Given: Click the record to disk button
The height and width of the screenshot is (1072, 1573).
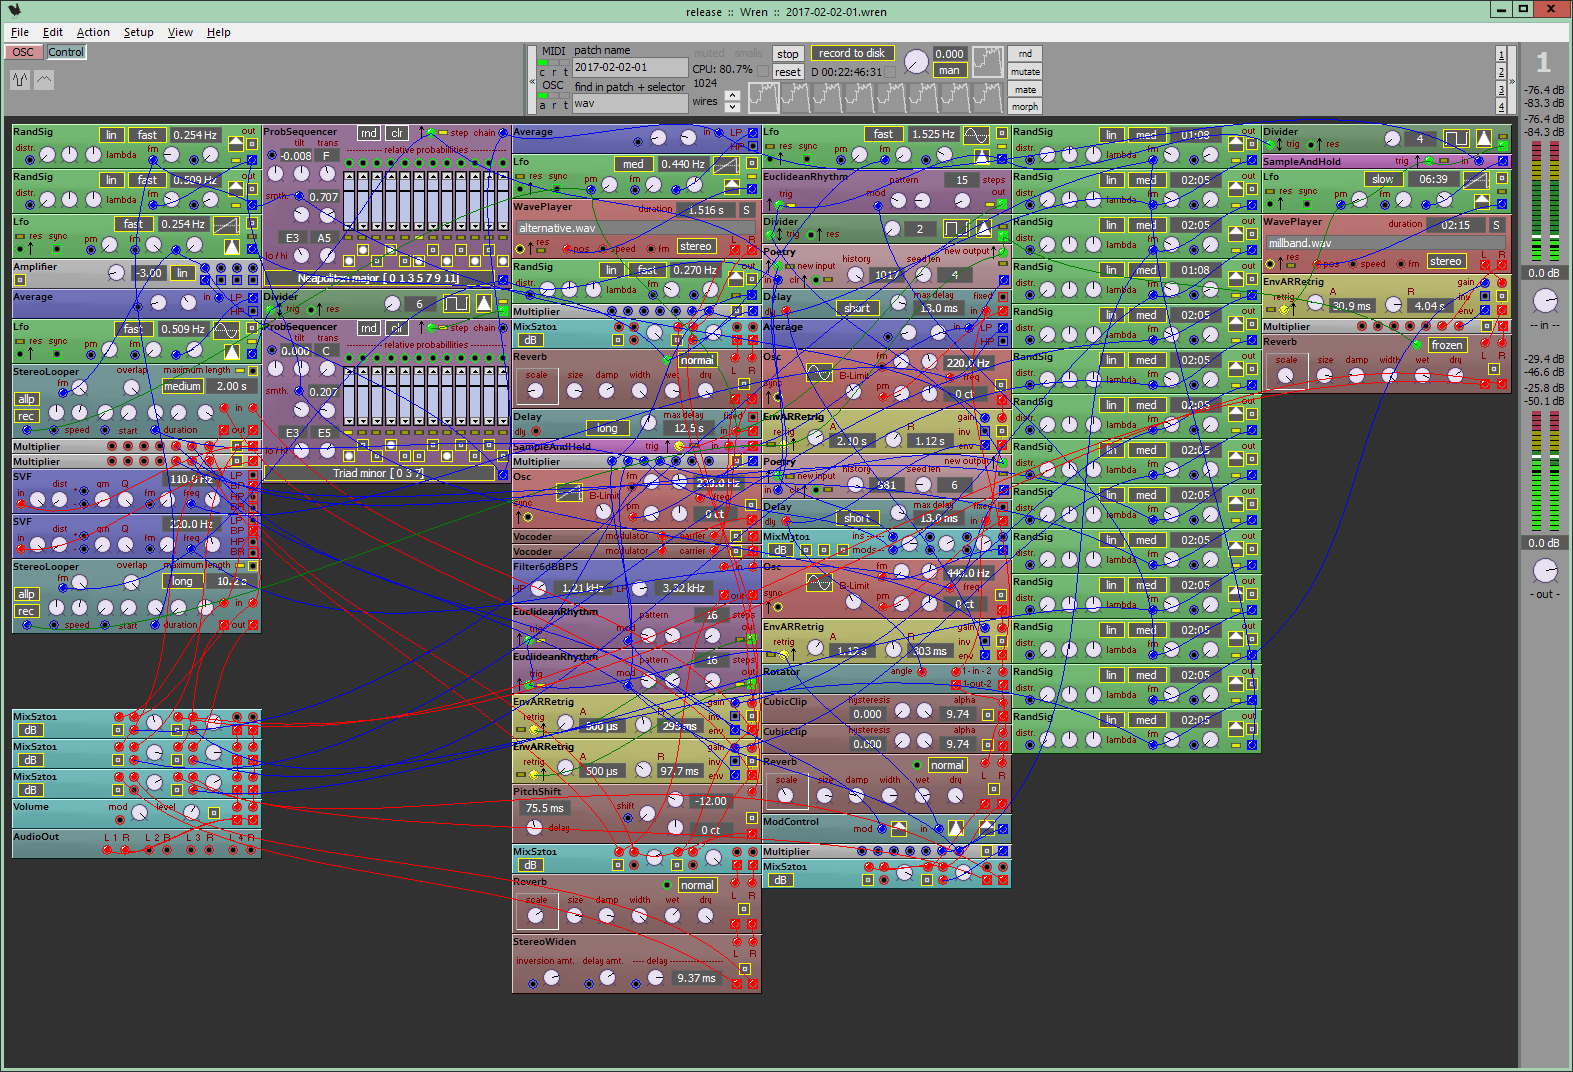Looking at the screenshot, I should 851,53.
